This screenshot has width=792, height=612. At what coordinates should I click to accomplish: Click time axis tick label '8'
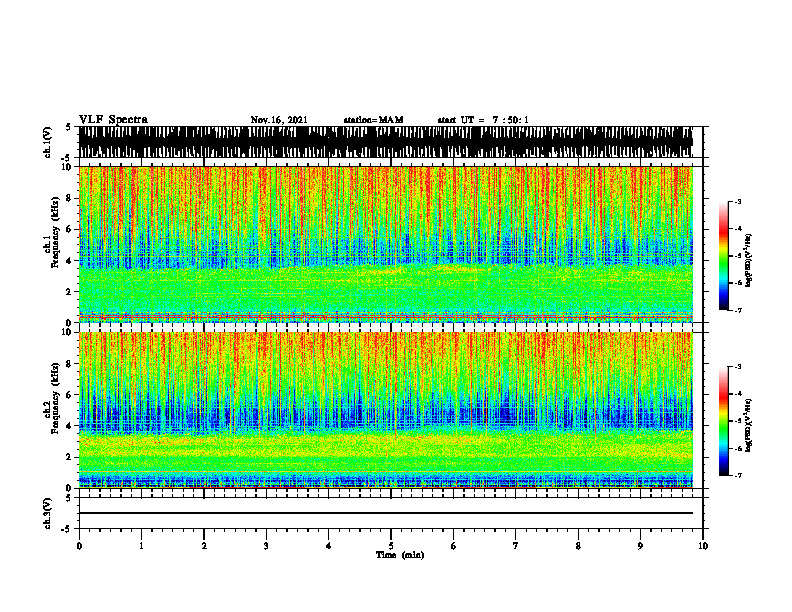[x=578, y=546]
